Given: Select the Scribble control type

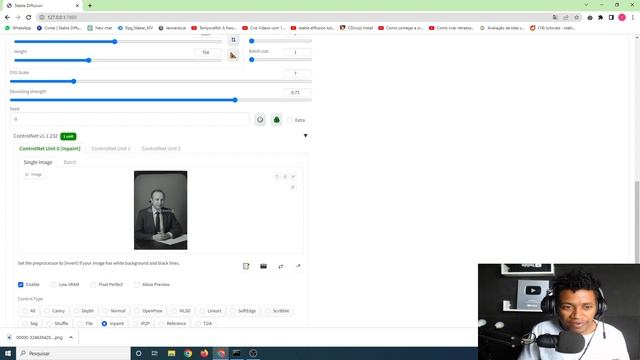Looking at the screenshot, I should 278,311.
